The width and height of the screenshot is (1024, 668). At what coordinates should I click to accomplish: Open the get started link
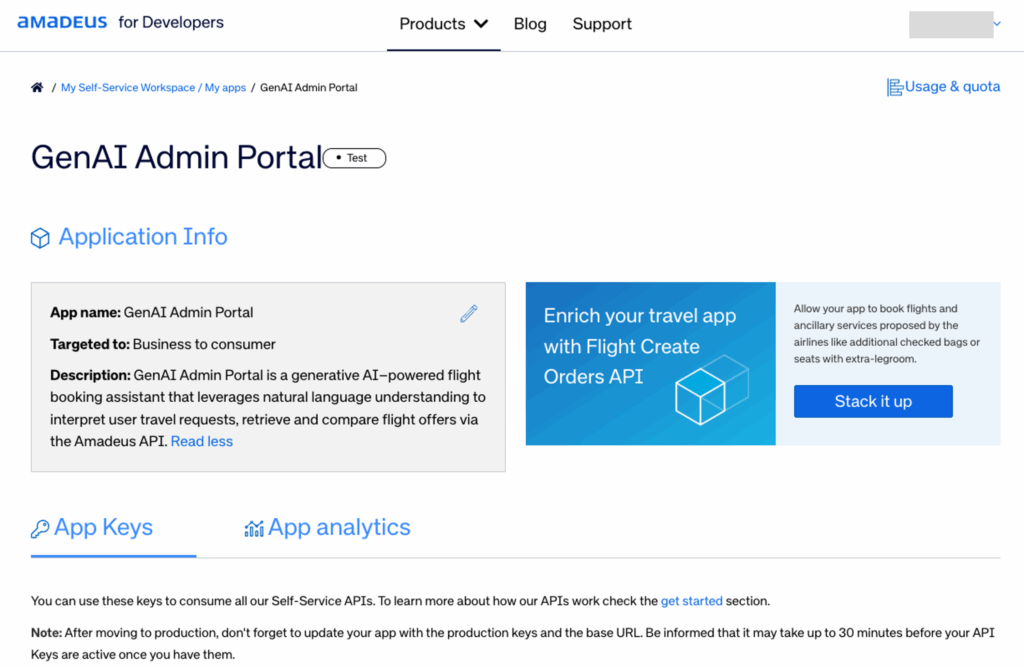pyautogui.click(x=691, y=601)
